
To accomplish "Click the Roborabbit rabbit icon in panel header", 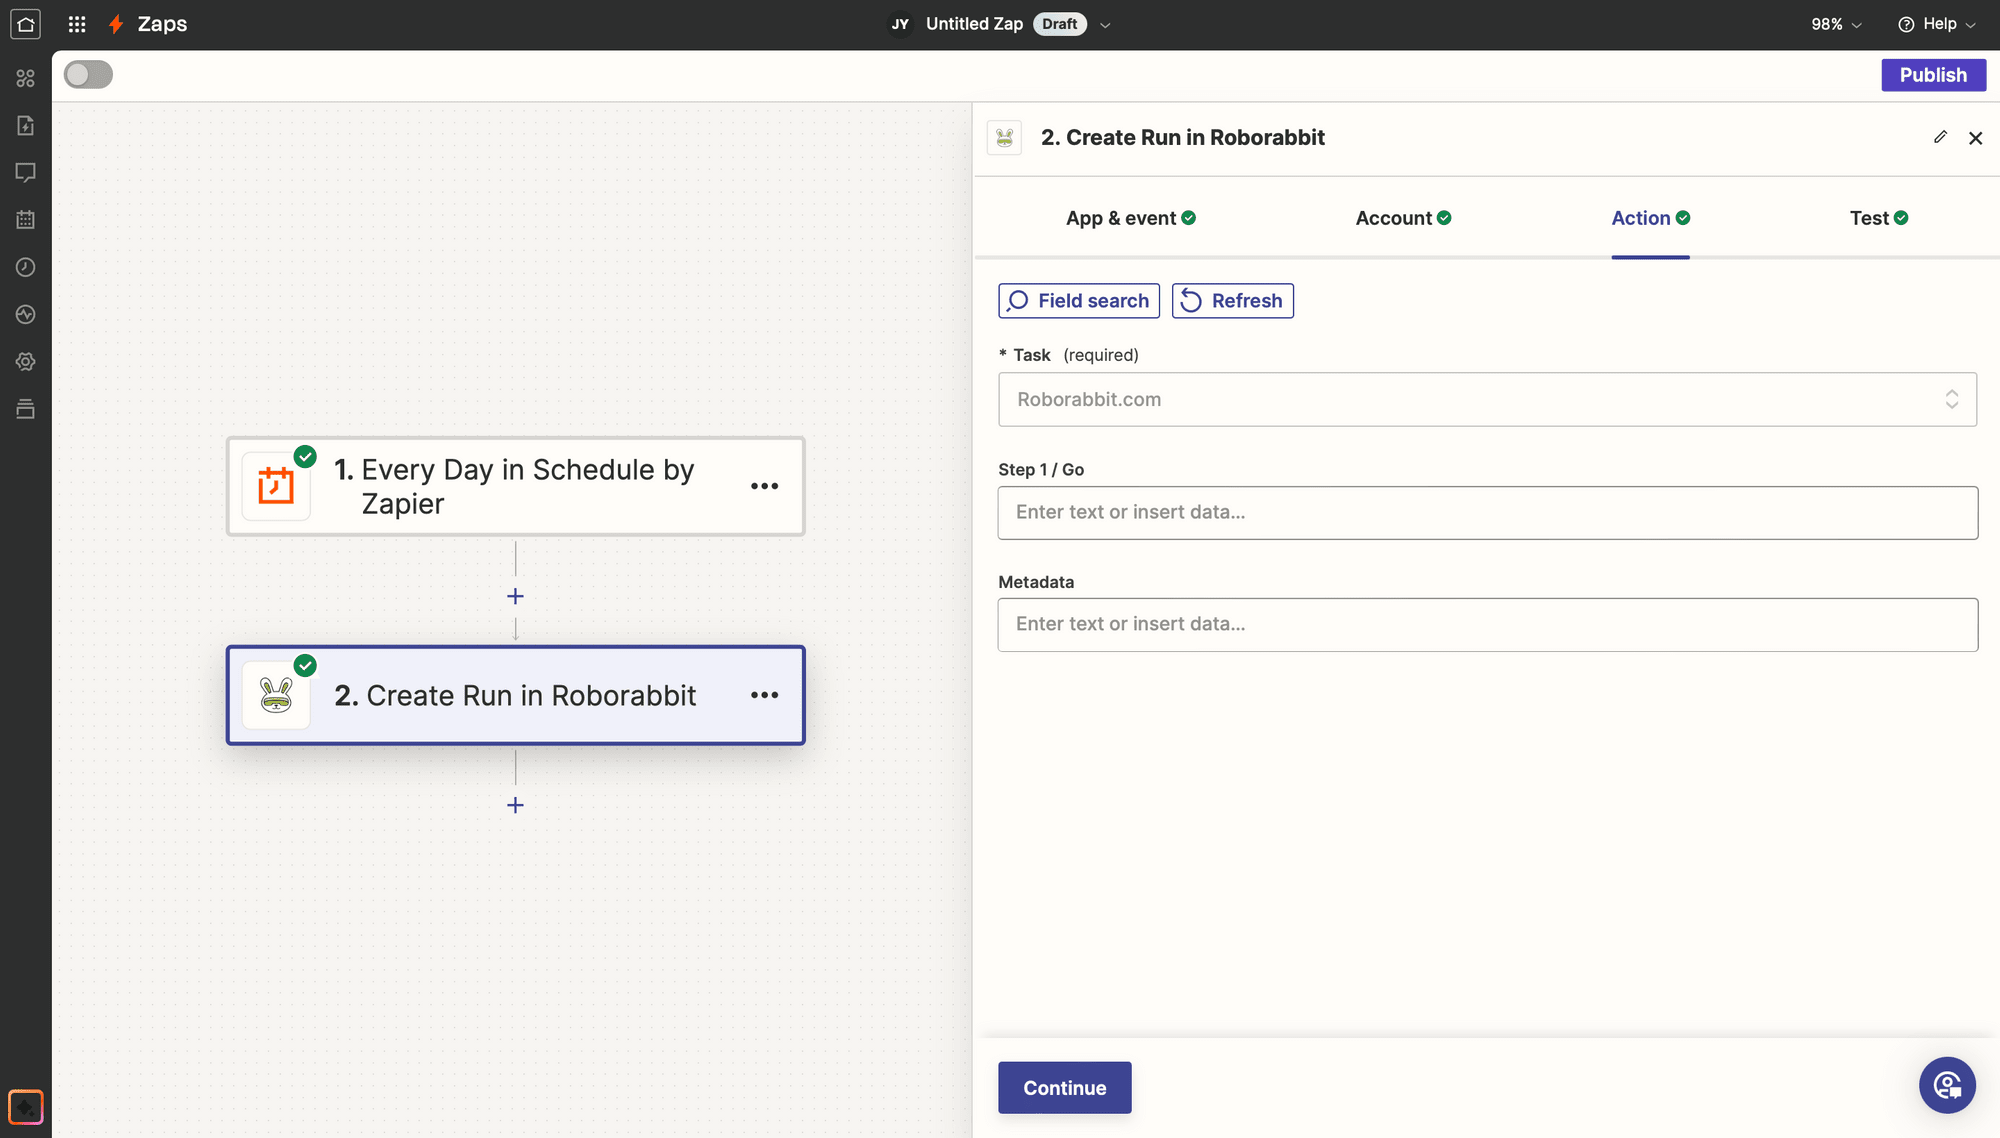I will coord(1004,137).
